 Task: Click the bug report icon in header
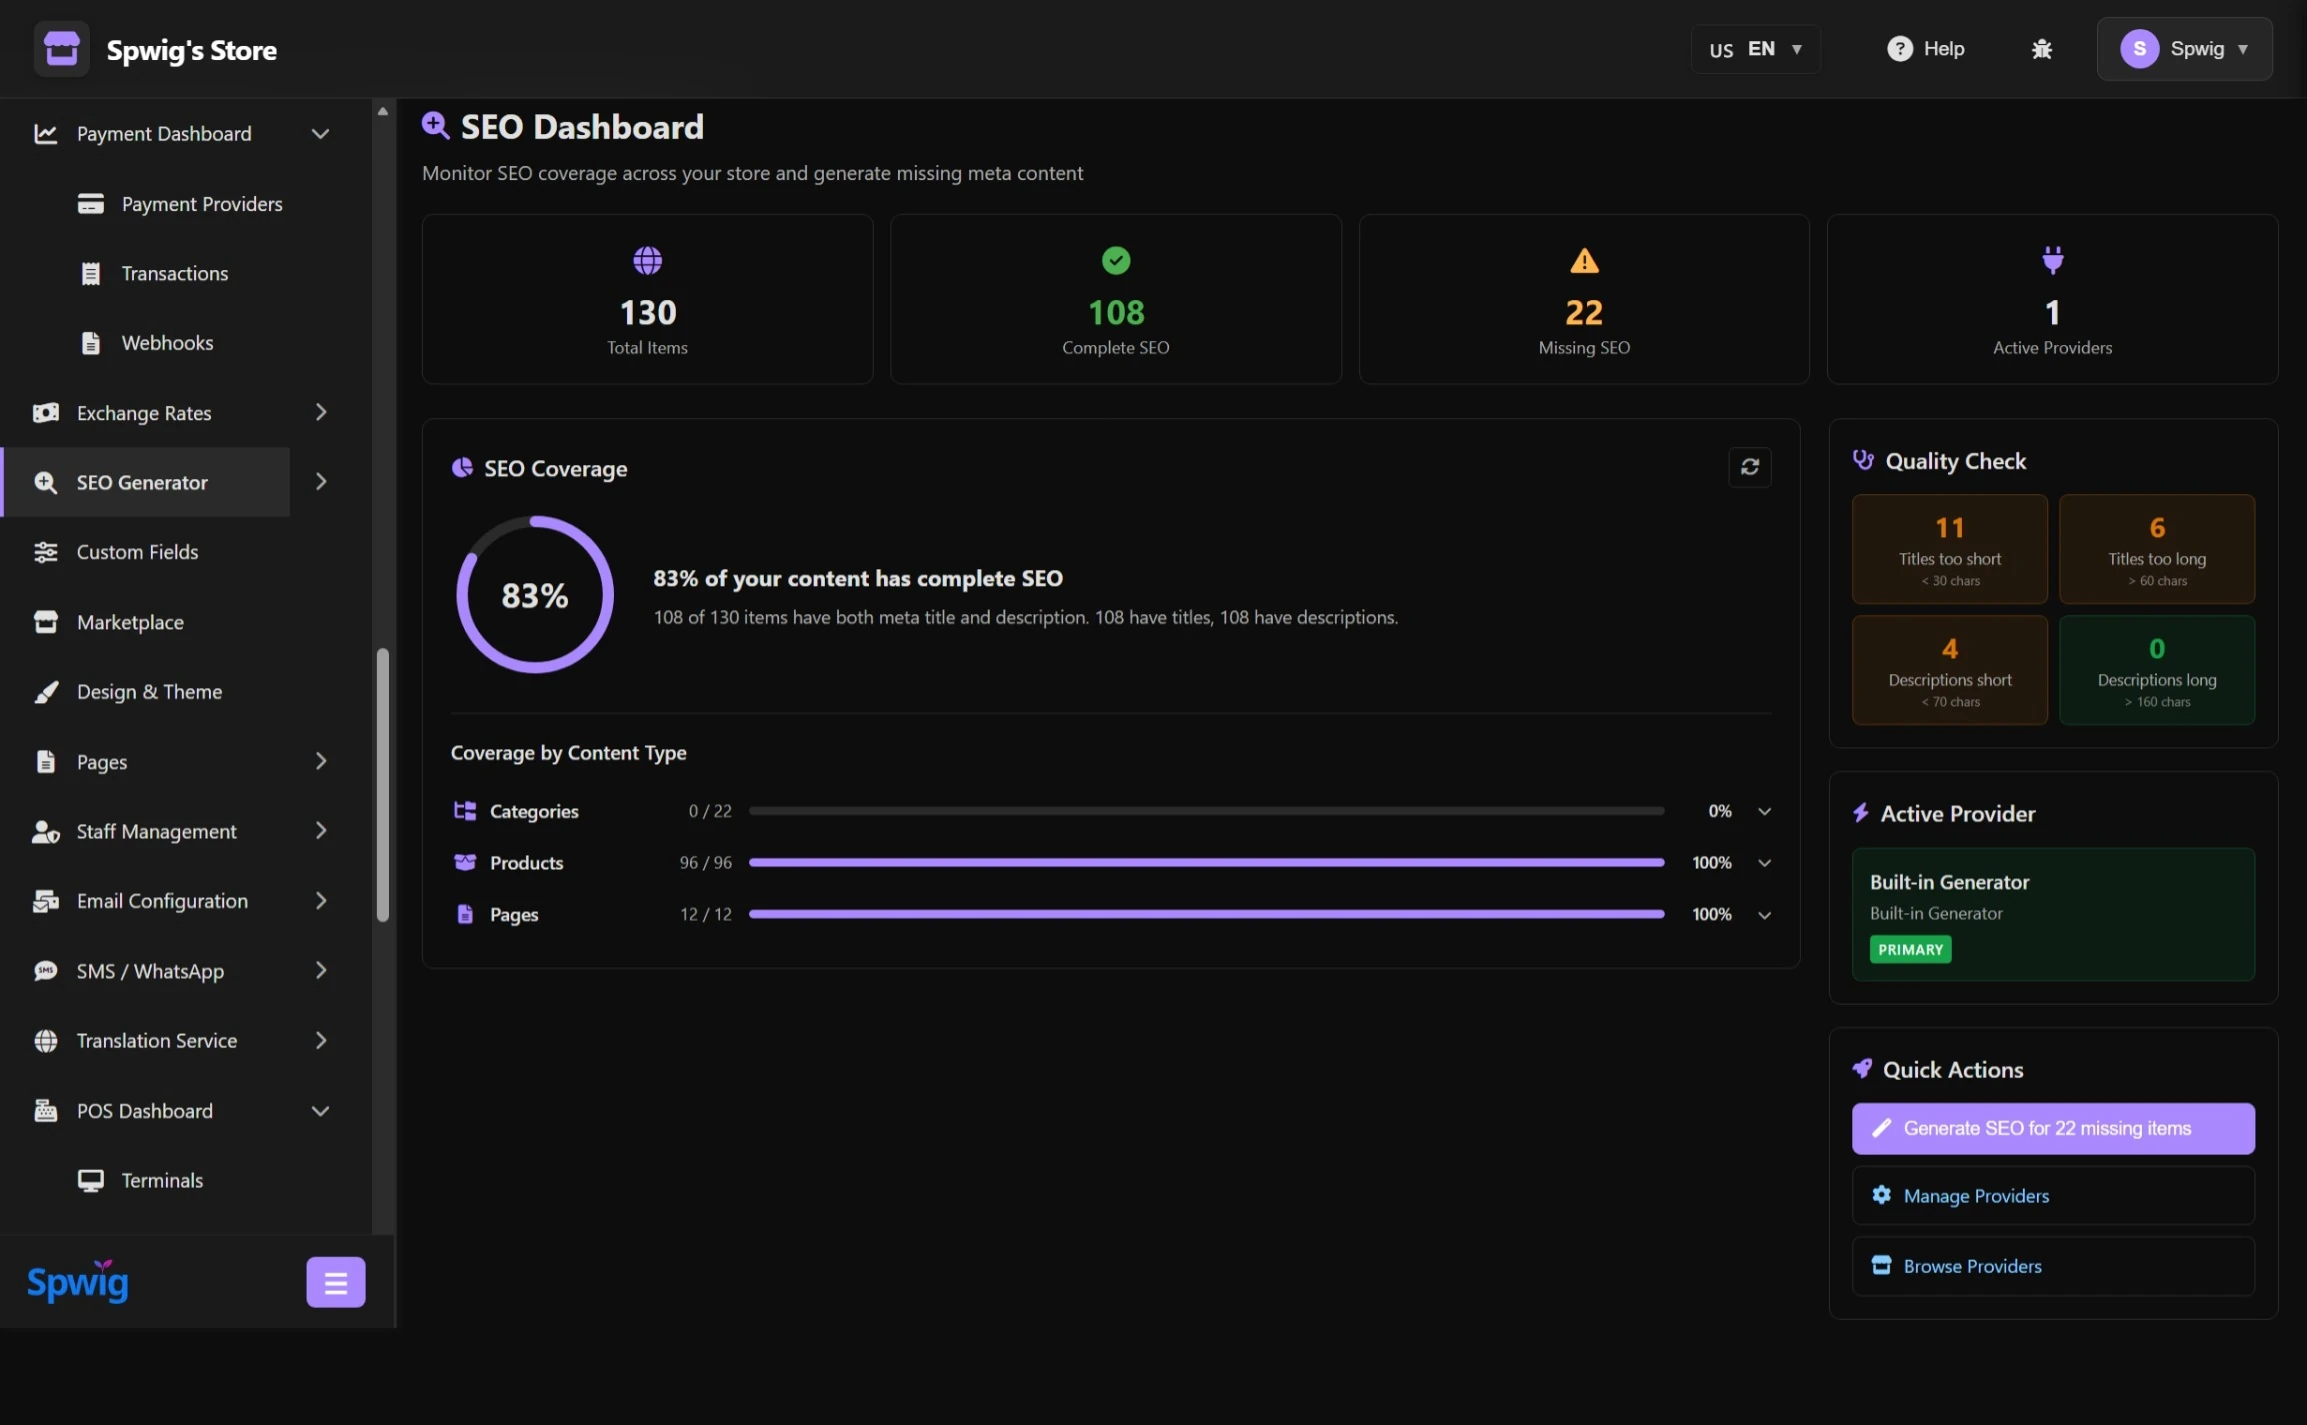[x=2042, y=49]
